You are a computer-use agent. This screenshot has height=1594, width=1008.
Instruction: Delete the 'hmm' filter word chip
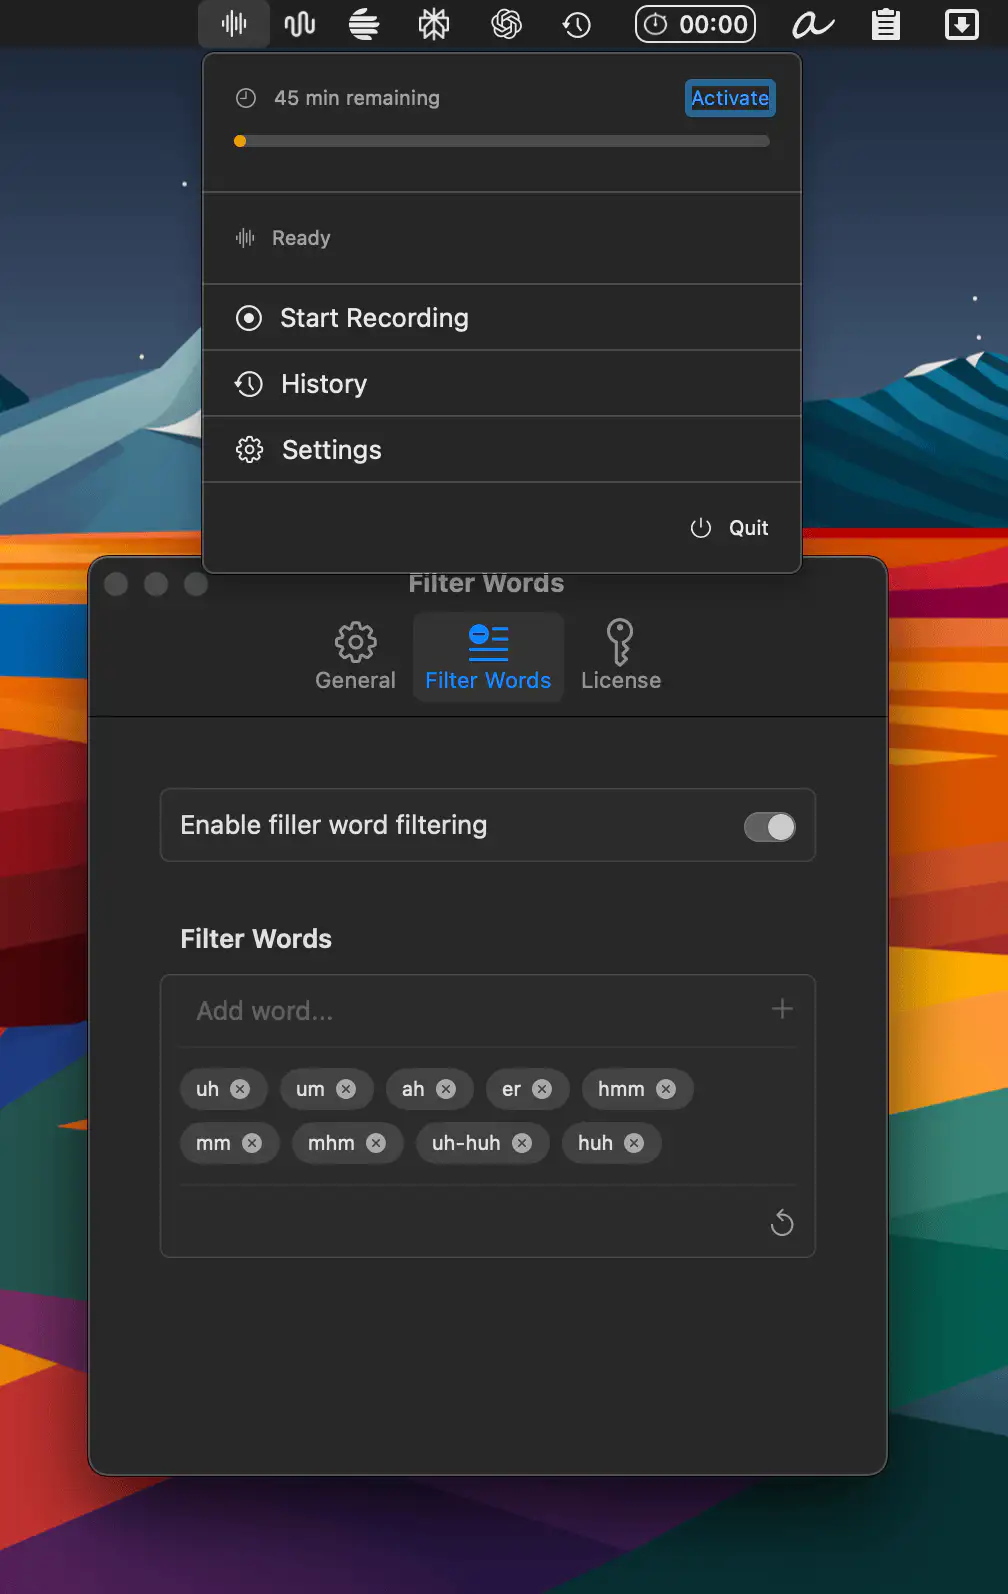click(666, 1089)
